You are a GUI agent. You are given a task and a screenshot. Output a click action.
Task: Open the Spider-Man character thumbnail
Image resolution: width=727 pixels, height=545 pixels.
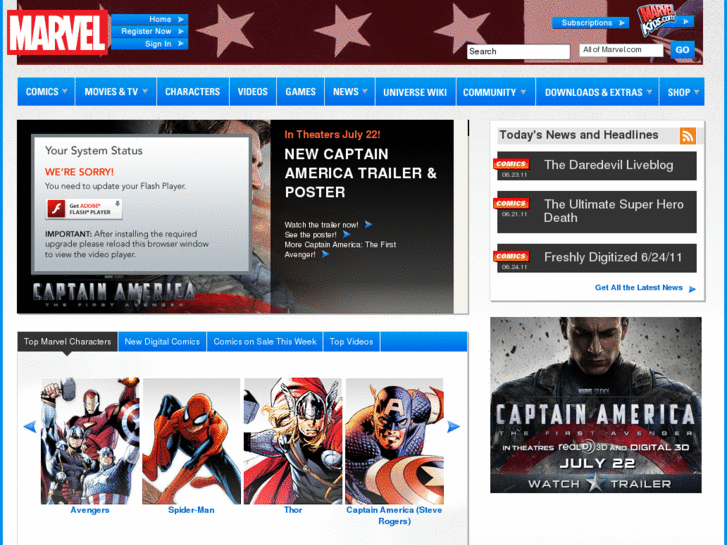(x=191, y=441)
